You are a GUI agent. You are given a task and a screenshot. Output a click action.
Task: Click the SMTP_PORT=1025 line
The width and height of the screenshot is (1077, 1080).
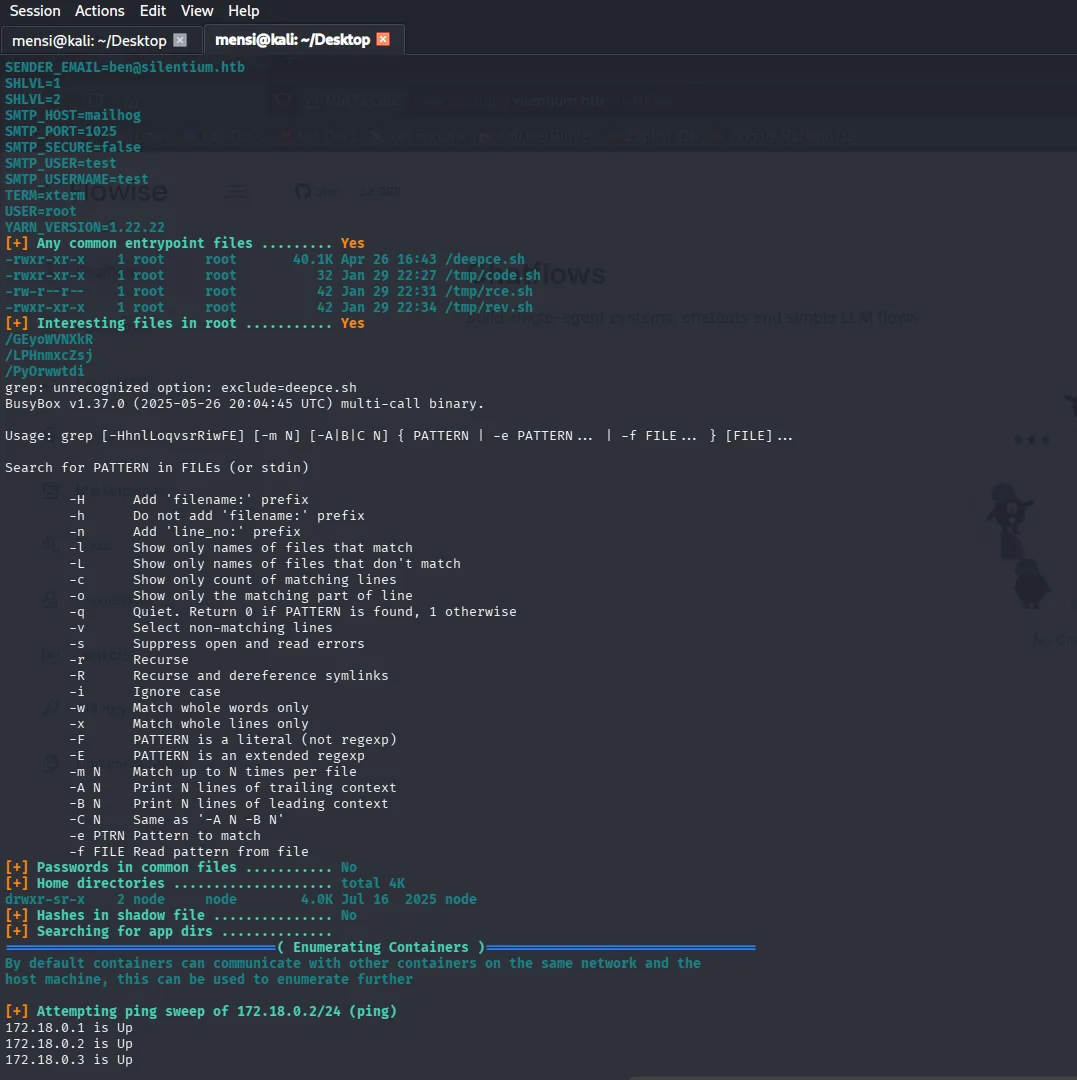[61, 131]
